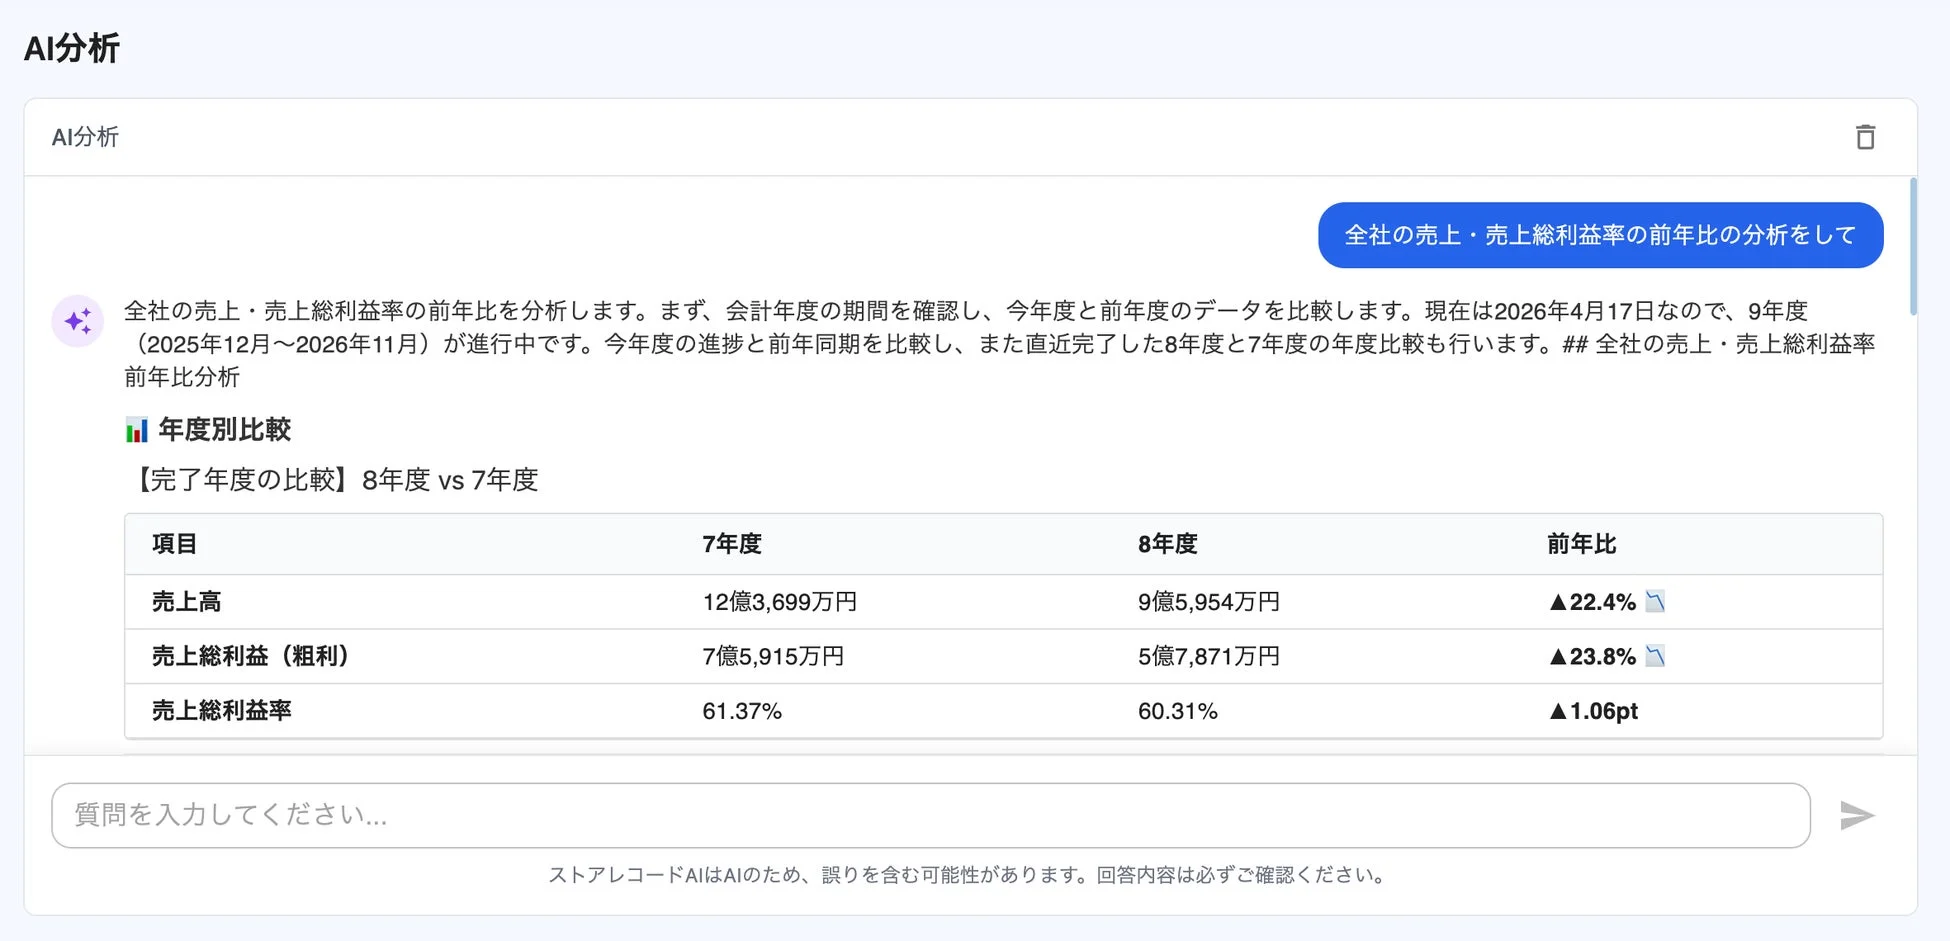Select the 売上総利益率 row label
1950x941 pixels.
(221, 711)
